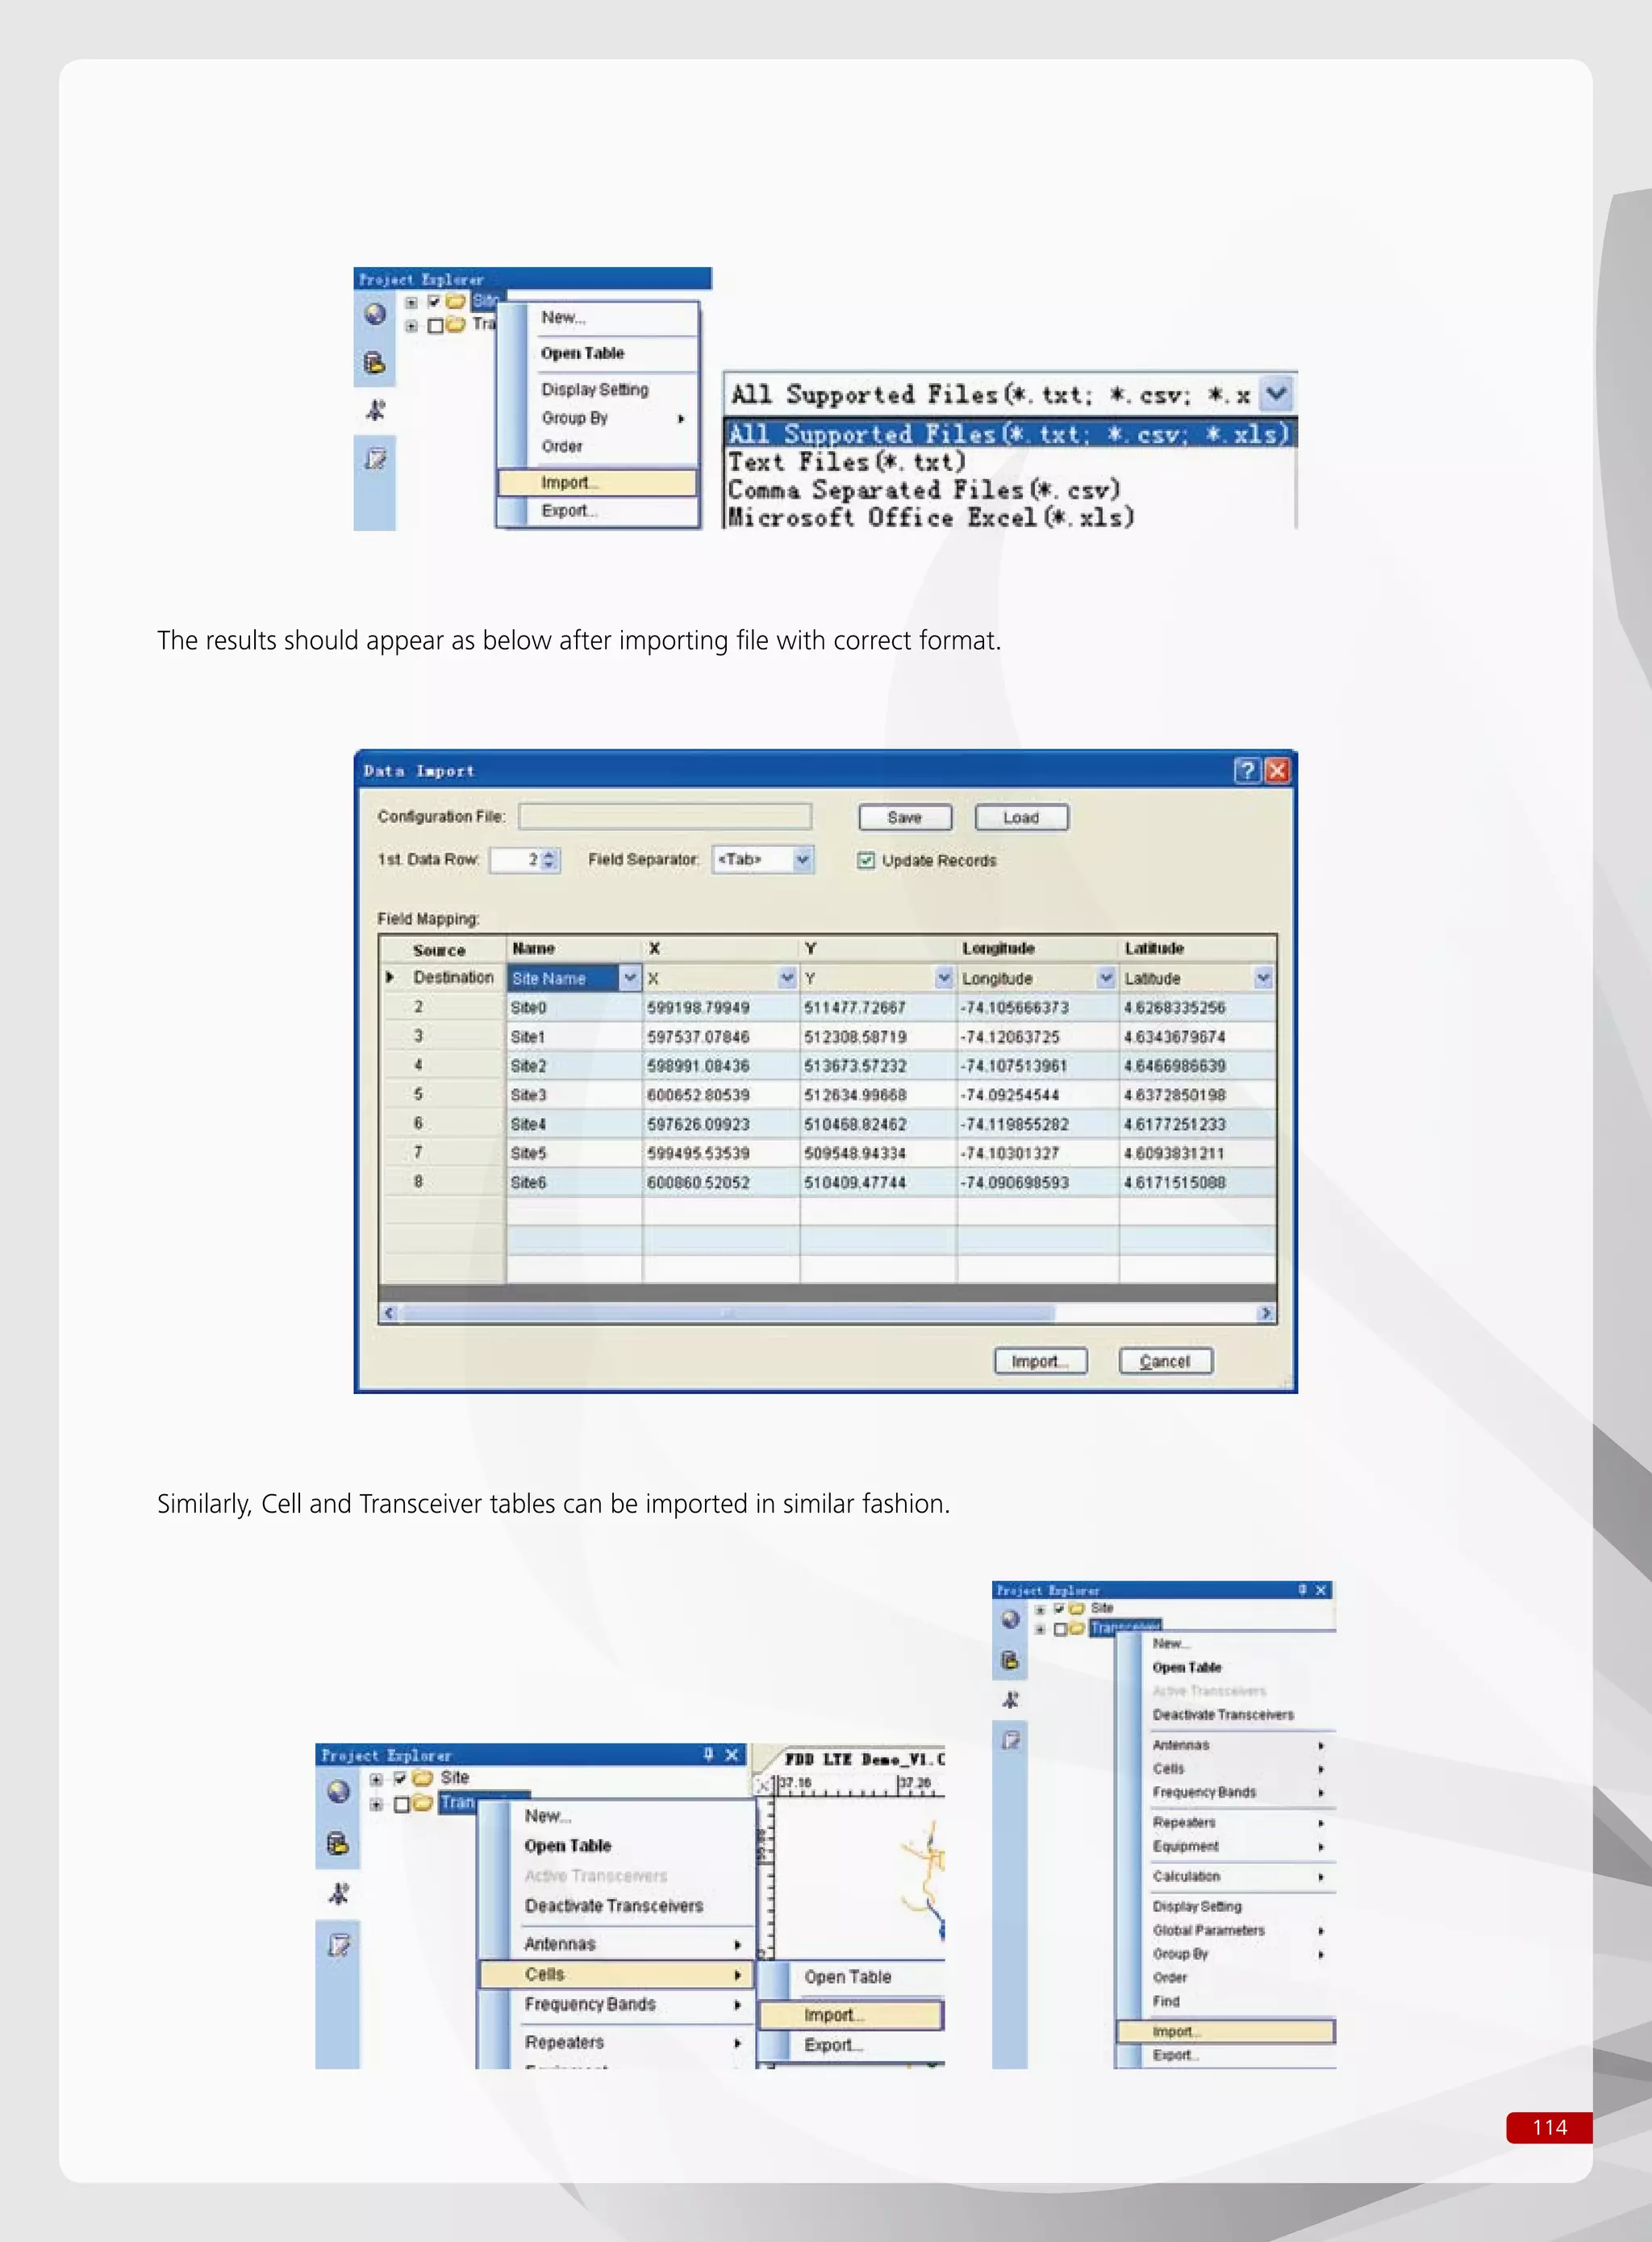Image resolution: width=1652 pixels, height=2242 pixels.
Task: Uncheck the Site checkbox in top Project Explorer
Action: 434,300
